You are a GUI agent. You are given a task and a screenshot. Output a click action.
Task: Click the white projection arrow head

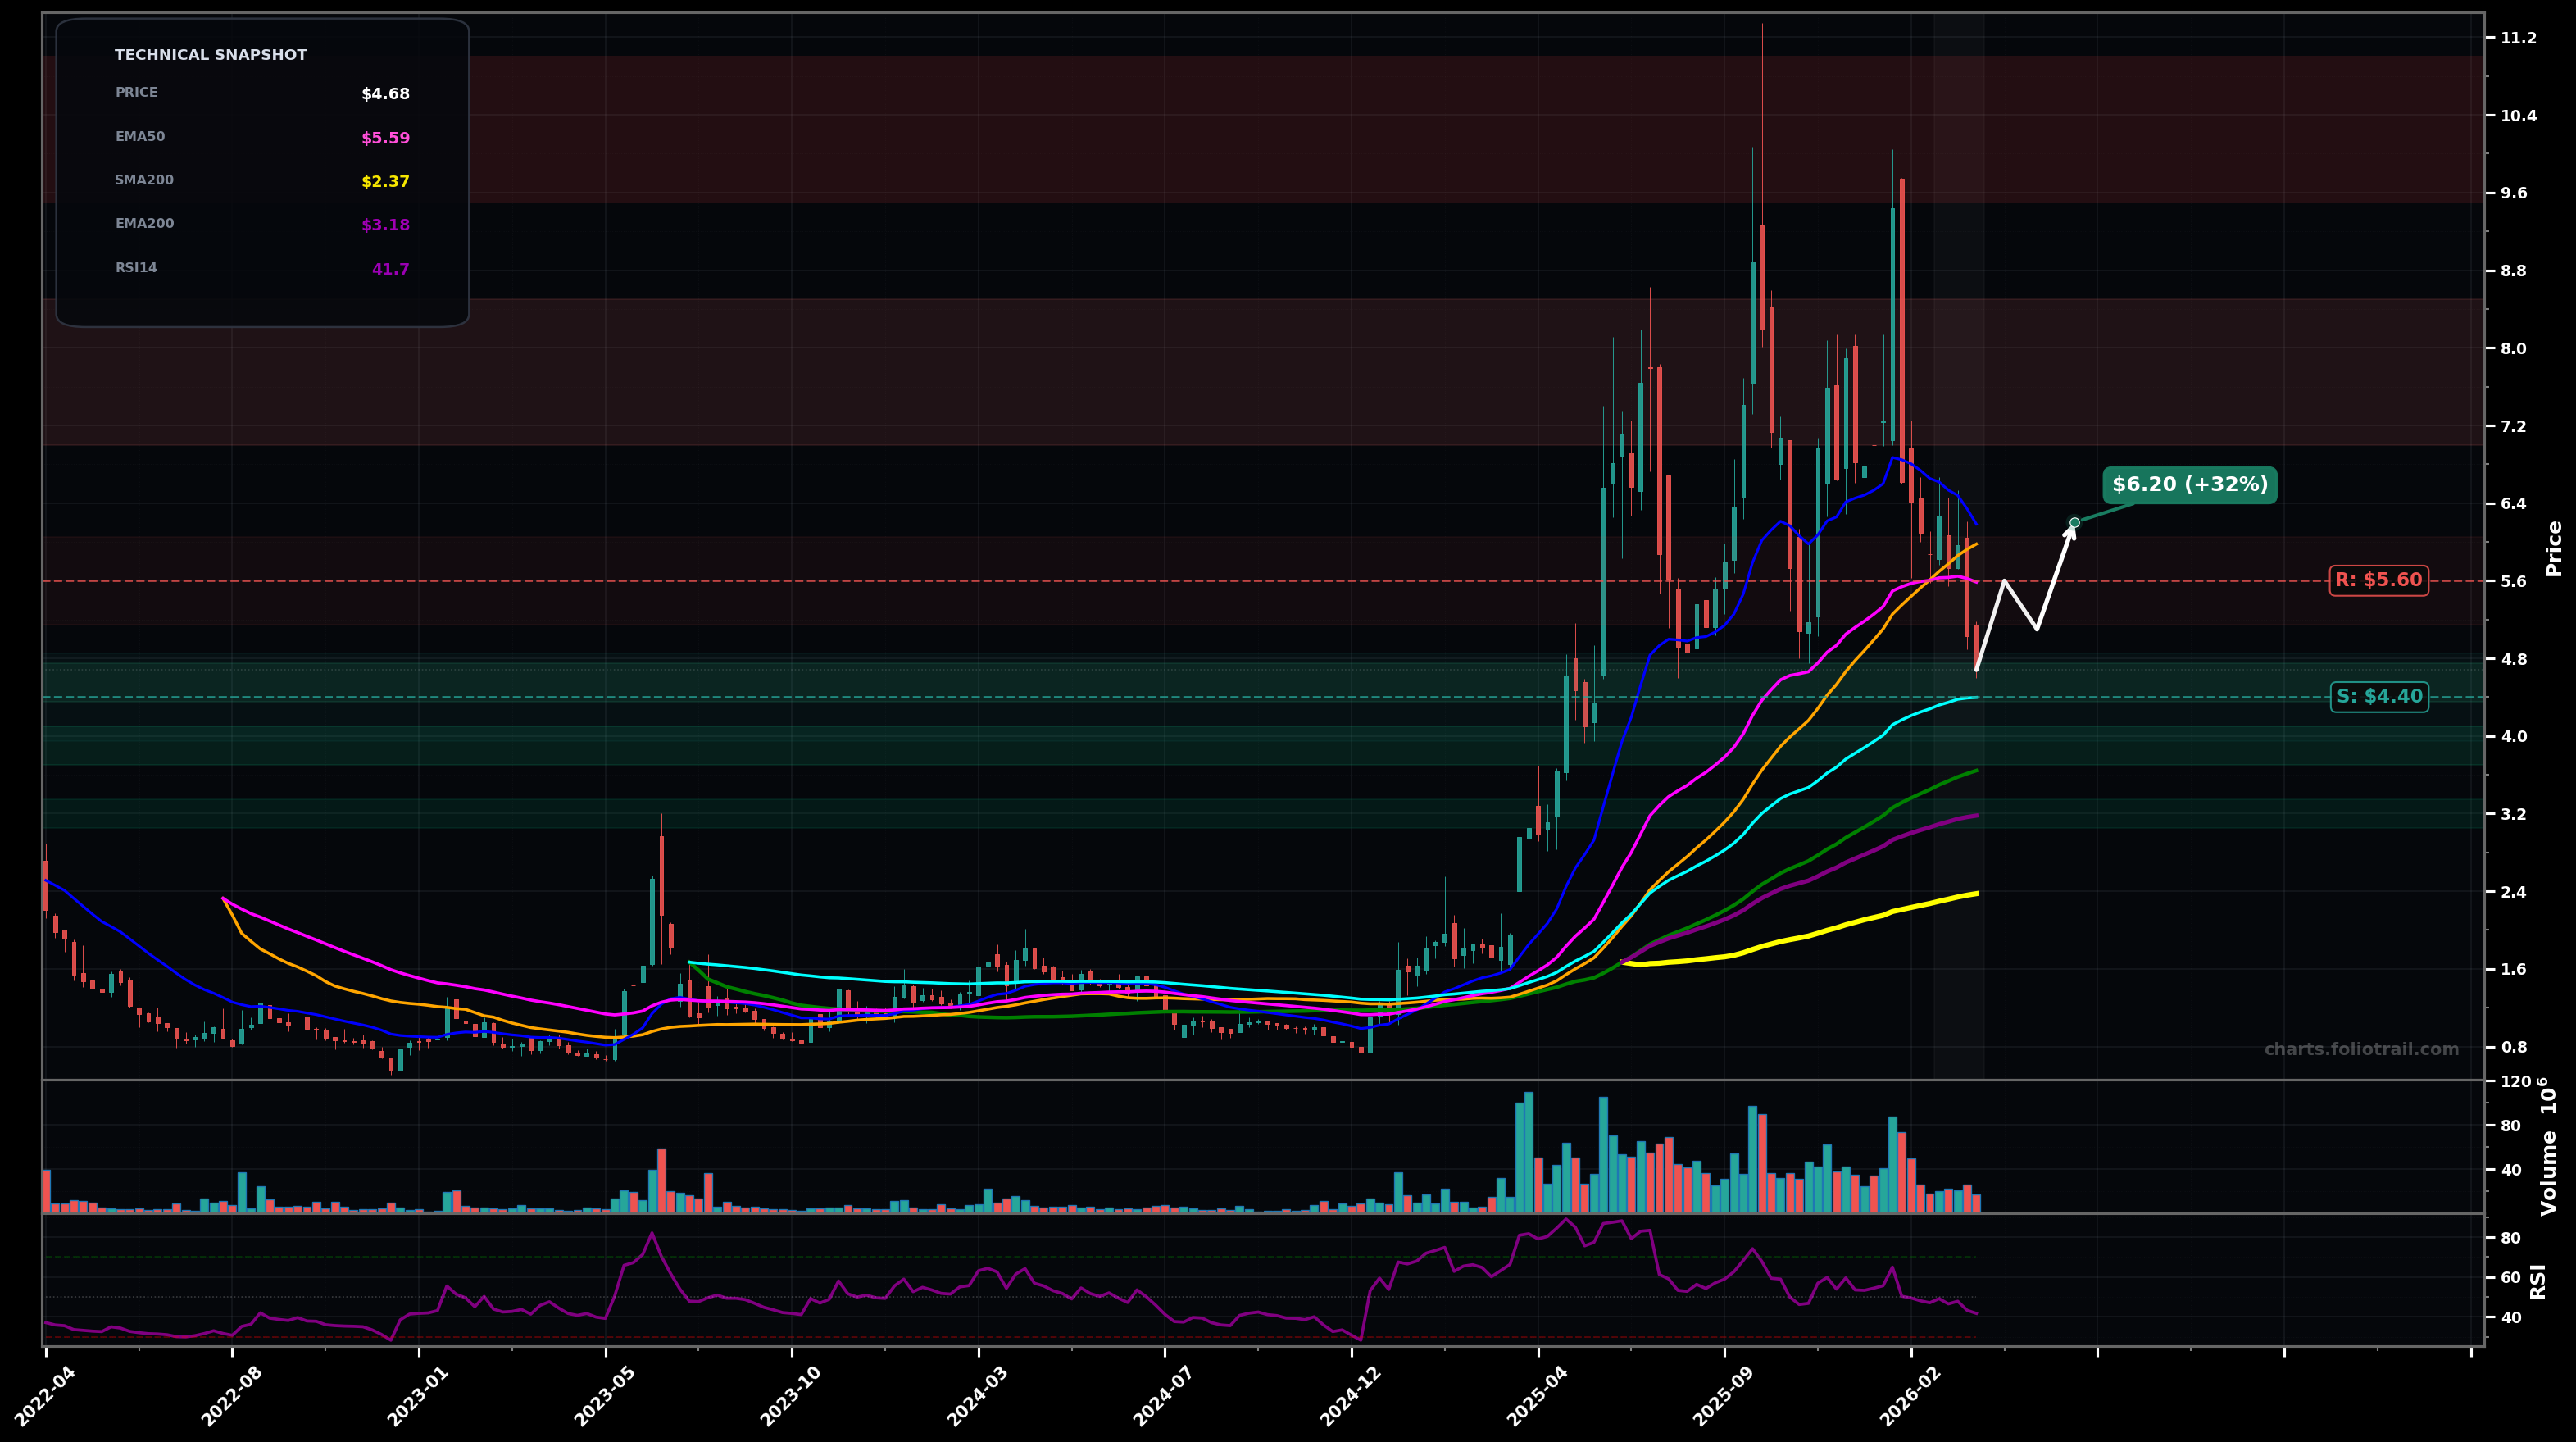[x=2071, y=533]
